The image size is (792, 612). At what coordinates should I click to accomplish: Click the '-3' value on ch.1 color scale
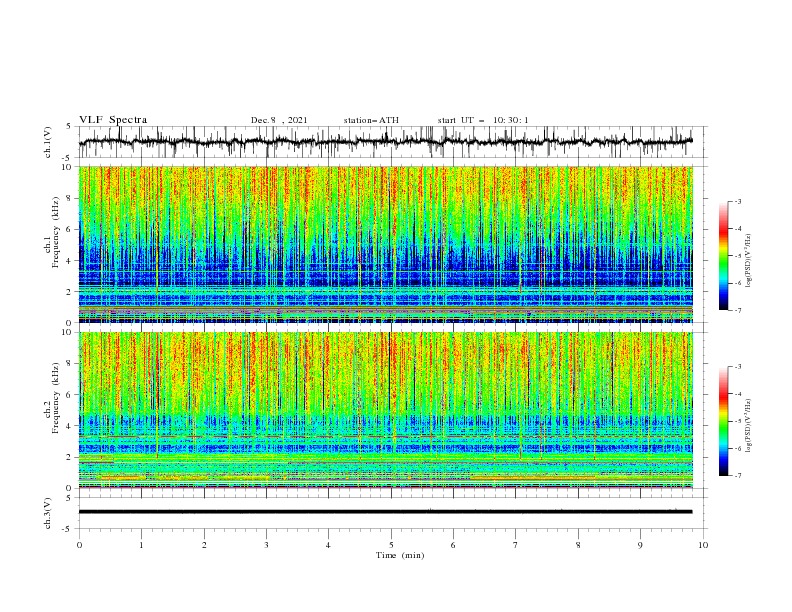(738, 201)
